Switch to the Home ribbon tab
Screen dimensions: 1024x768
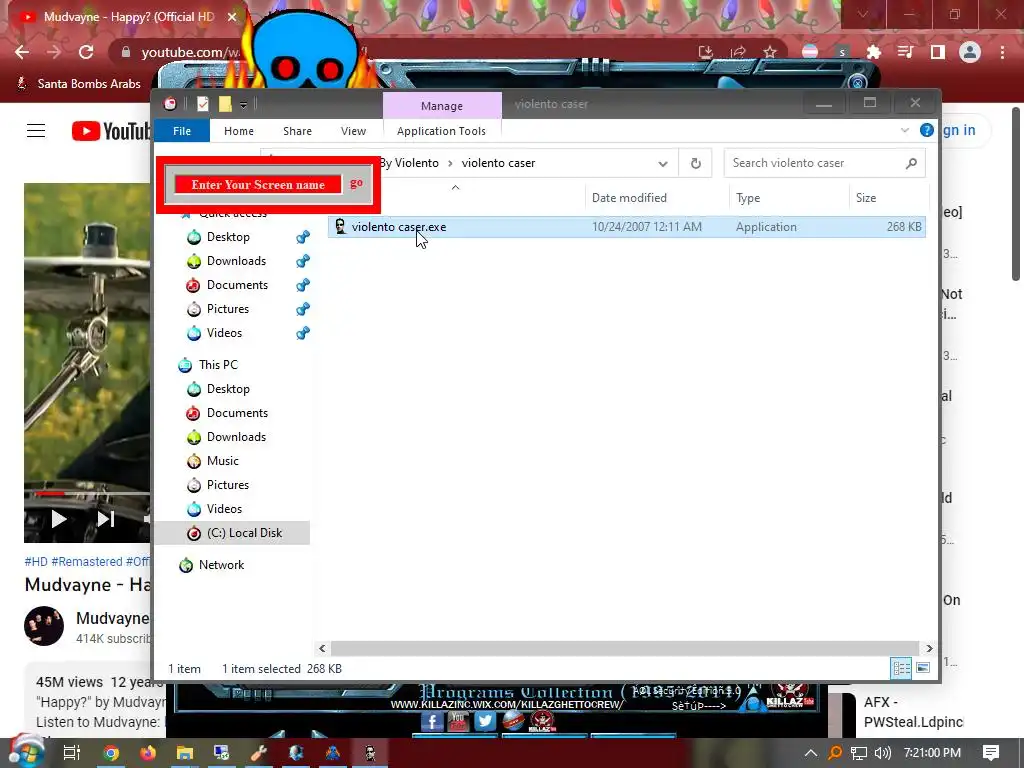point(238,131)
